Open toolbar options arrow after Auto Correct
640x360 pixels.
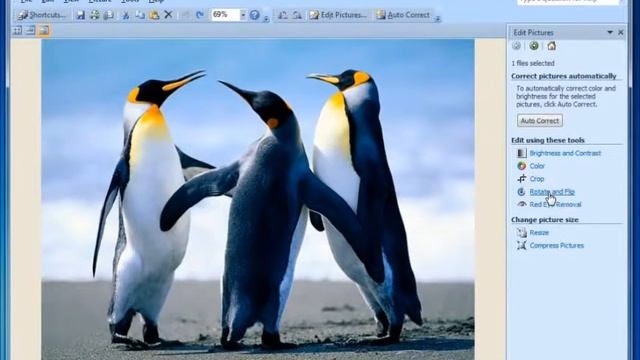437,18
